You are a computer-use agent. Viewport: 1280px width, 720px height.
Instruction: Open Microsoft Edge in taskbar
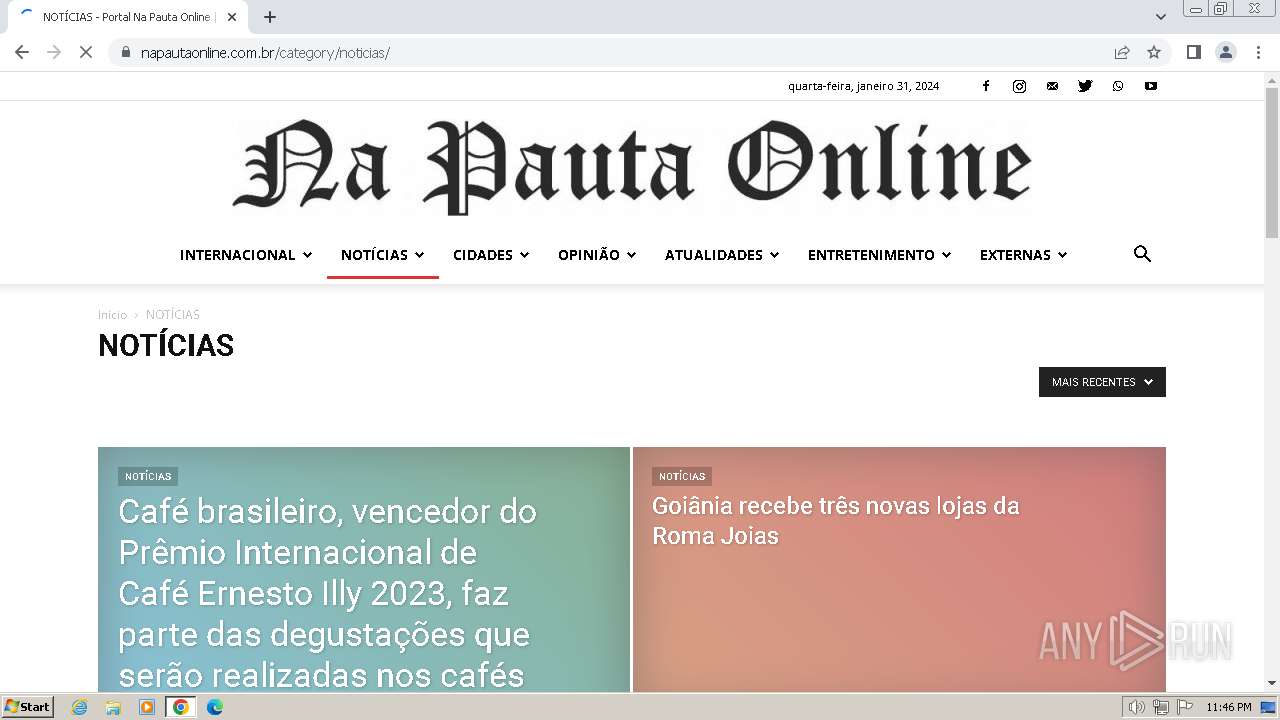(x=215, y=707)
